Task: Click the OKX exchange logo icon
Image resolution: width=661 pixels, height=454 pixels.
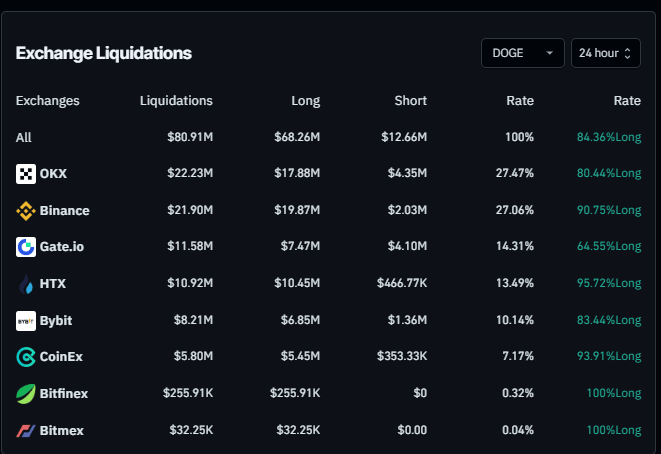Action: click(26, 174)
